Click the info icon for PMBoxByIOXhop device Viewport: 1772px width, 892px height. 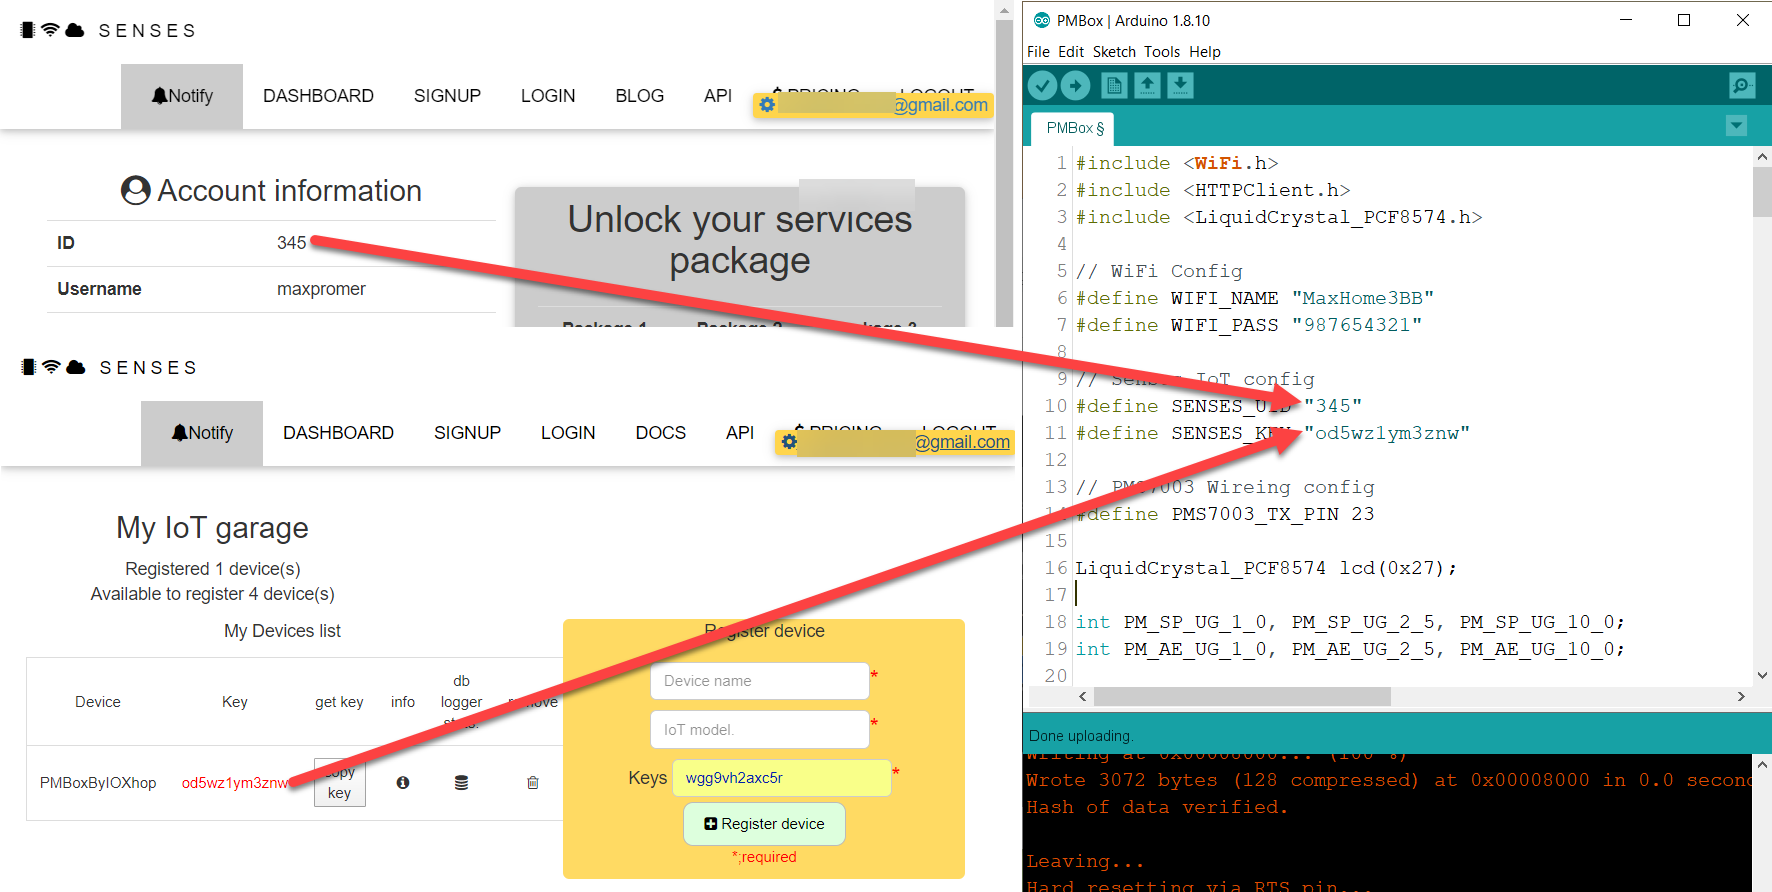pos(403,783)
